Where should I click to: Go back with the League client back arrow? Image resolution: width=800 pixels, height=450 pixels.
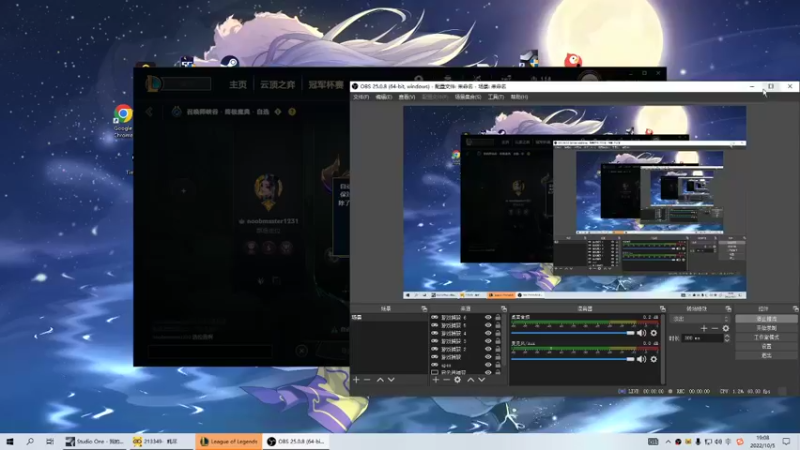149,112
